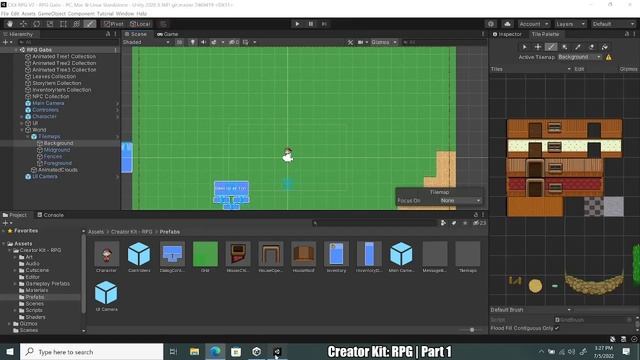640x360 pixels.
Task: Open the cloud Services icon
Action: click(x=507, y=24)
